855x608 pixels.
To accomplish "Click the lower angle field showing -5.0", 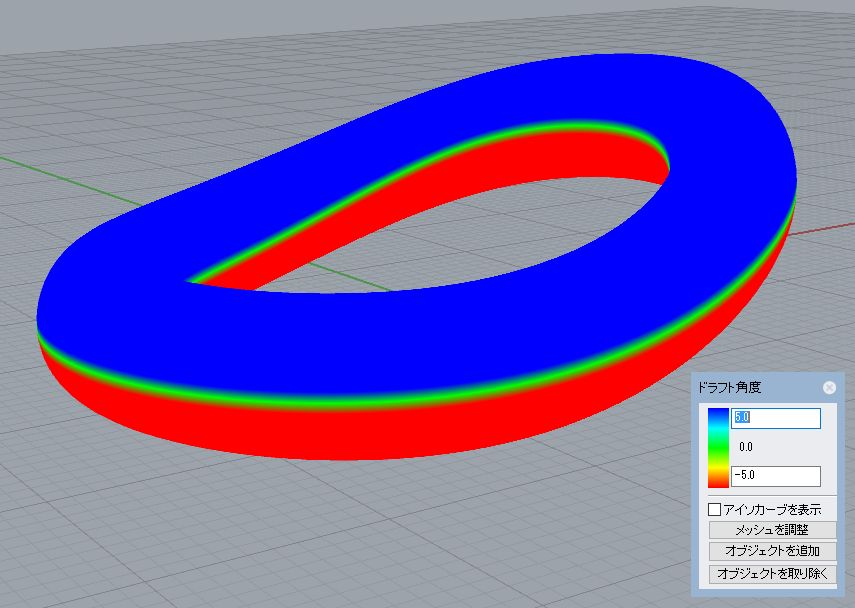I will (777, 476).
